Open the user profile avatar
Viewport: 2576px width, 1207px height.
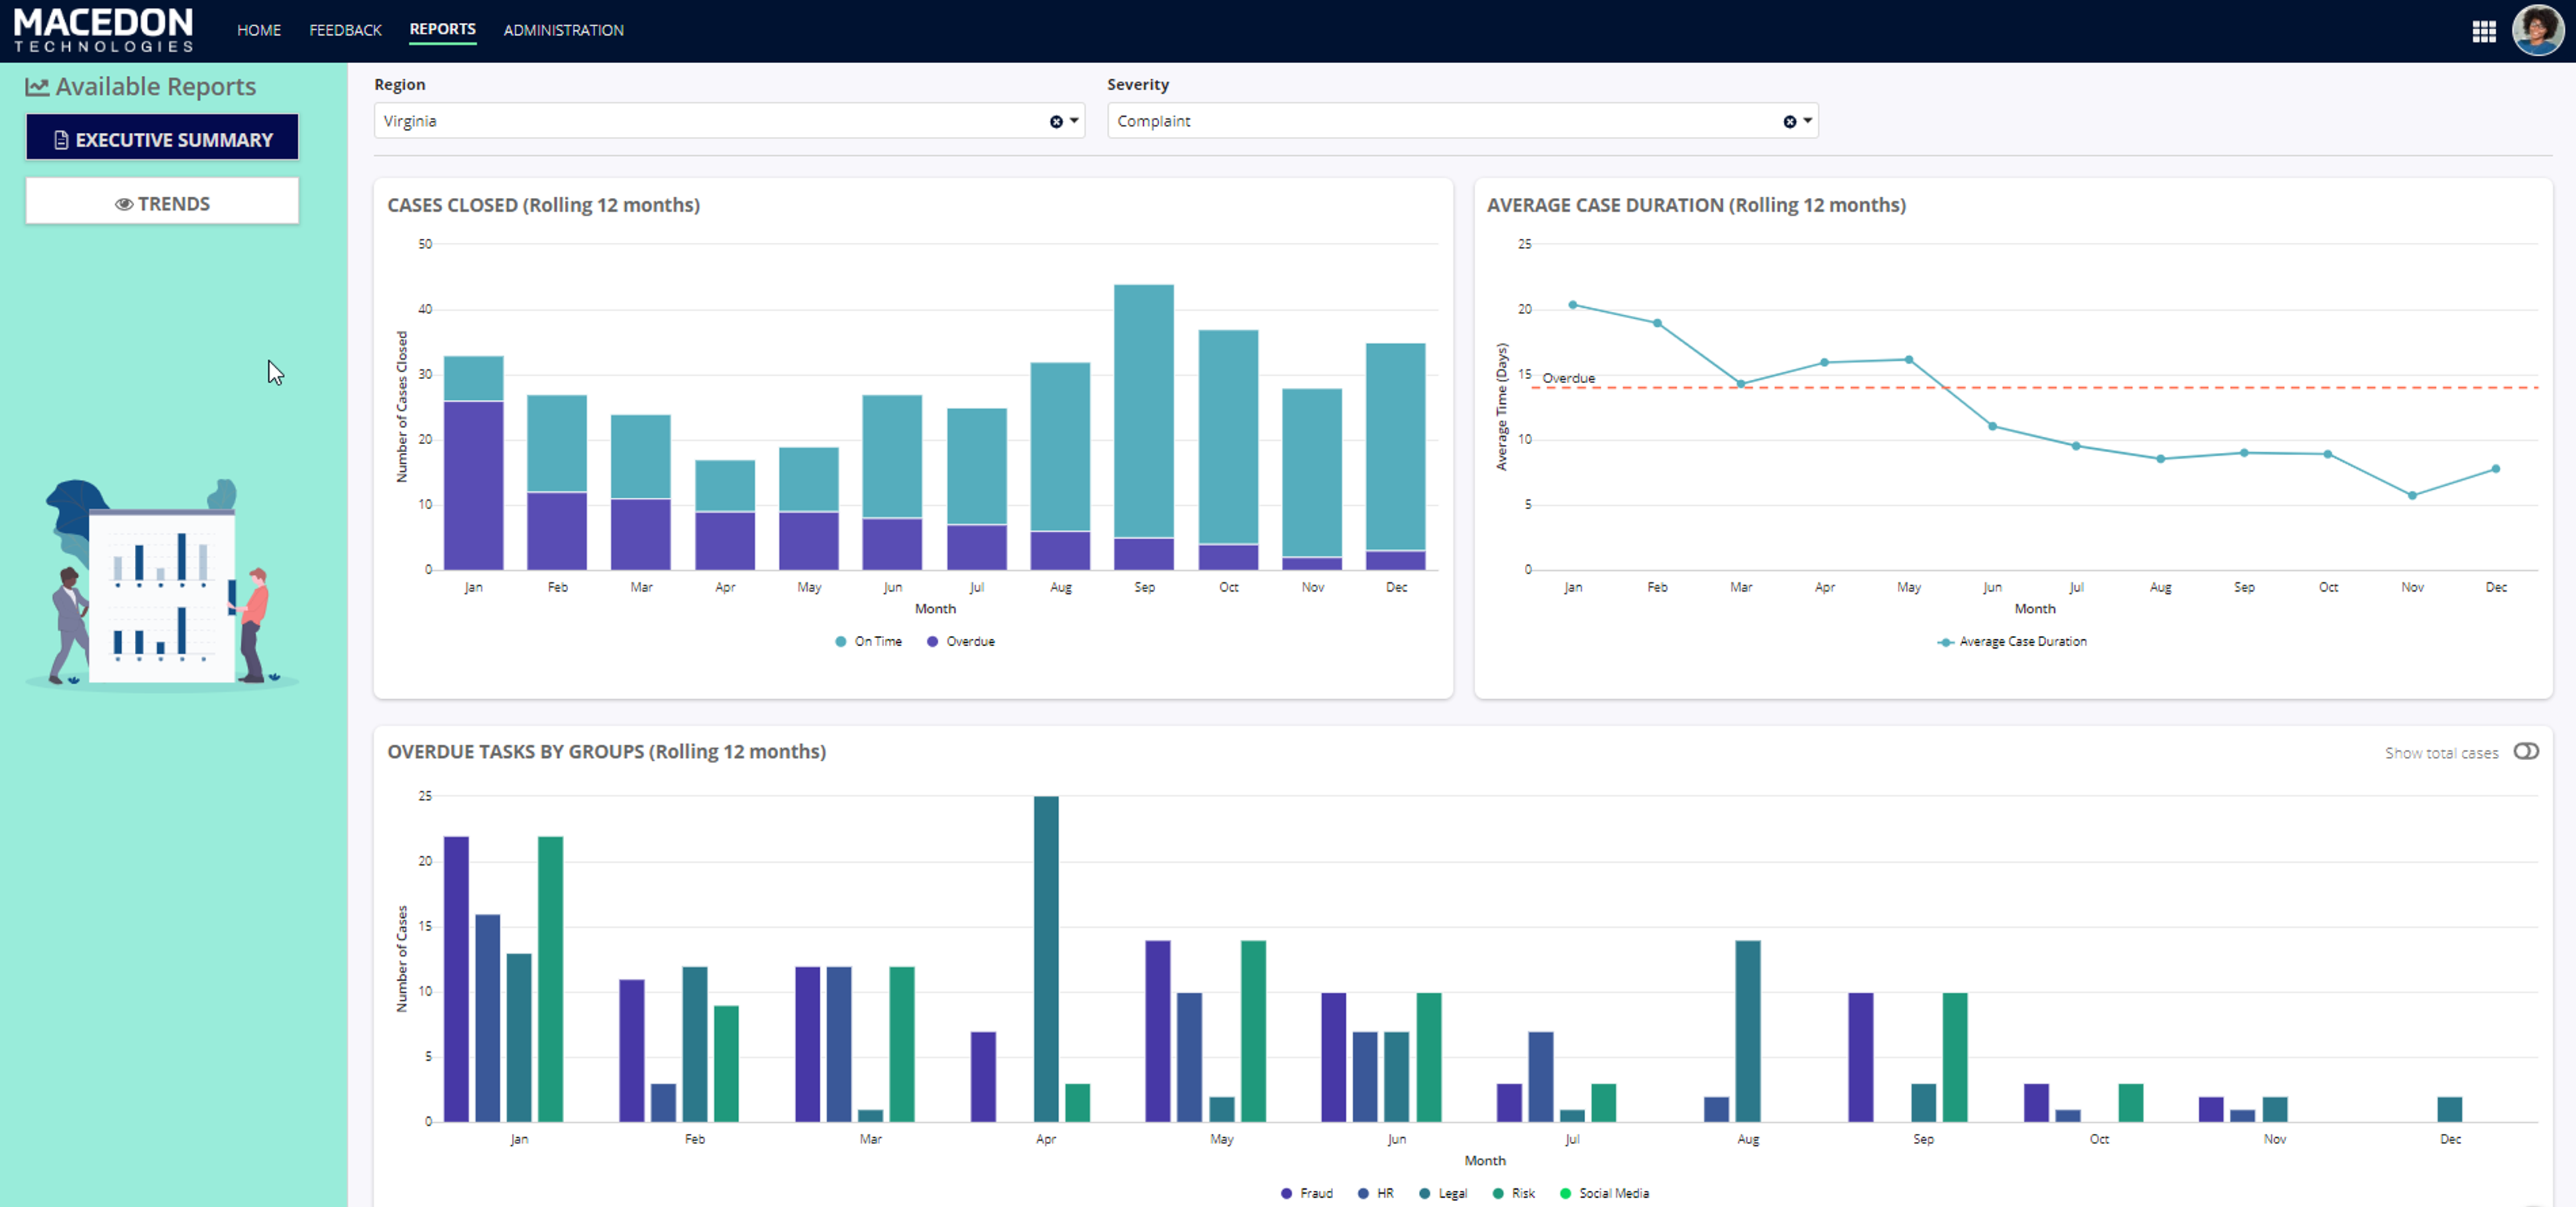2537,30
